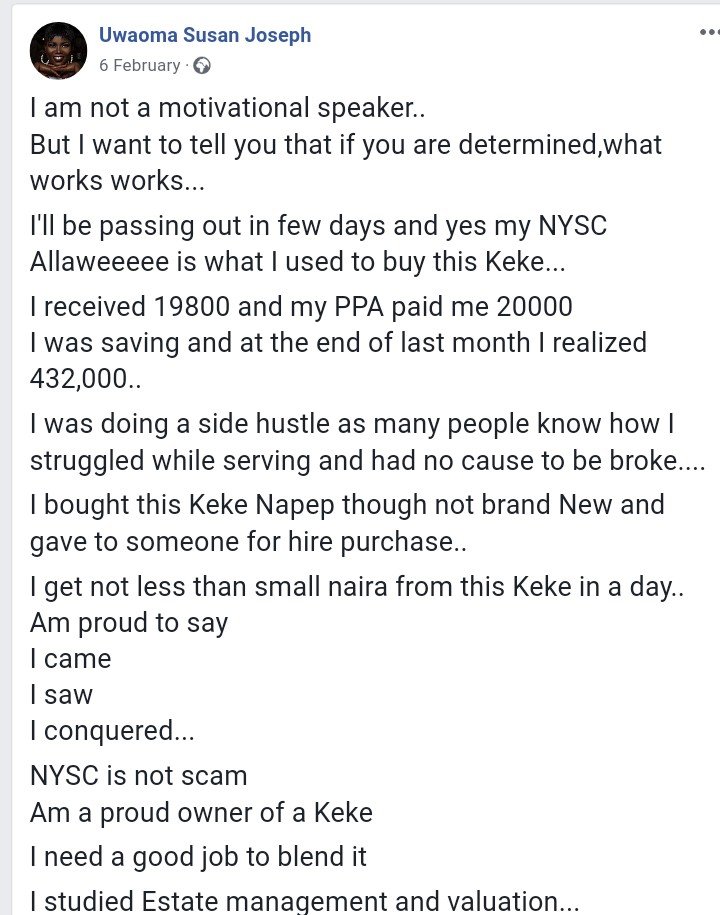Open Uwaoma Susan Joseph's profile picture
Screen dimensions: 720x915
[58, 51]
